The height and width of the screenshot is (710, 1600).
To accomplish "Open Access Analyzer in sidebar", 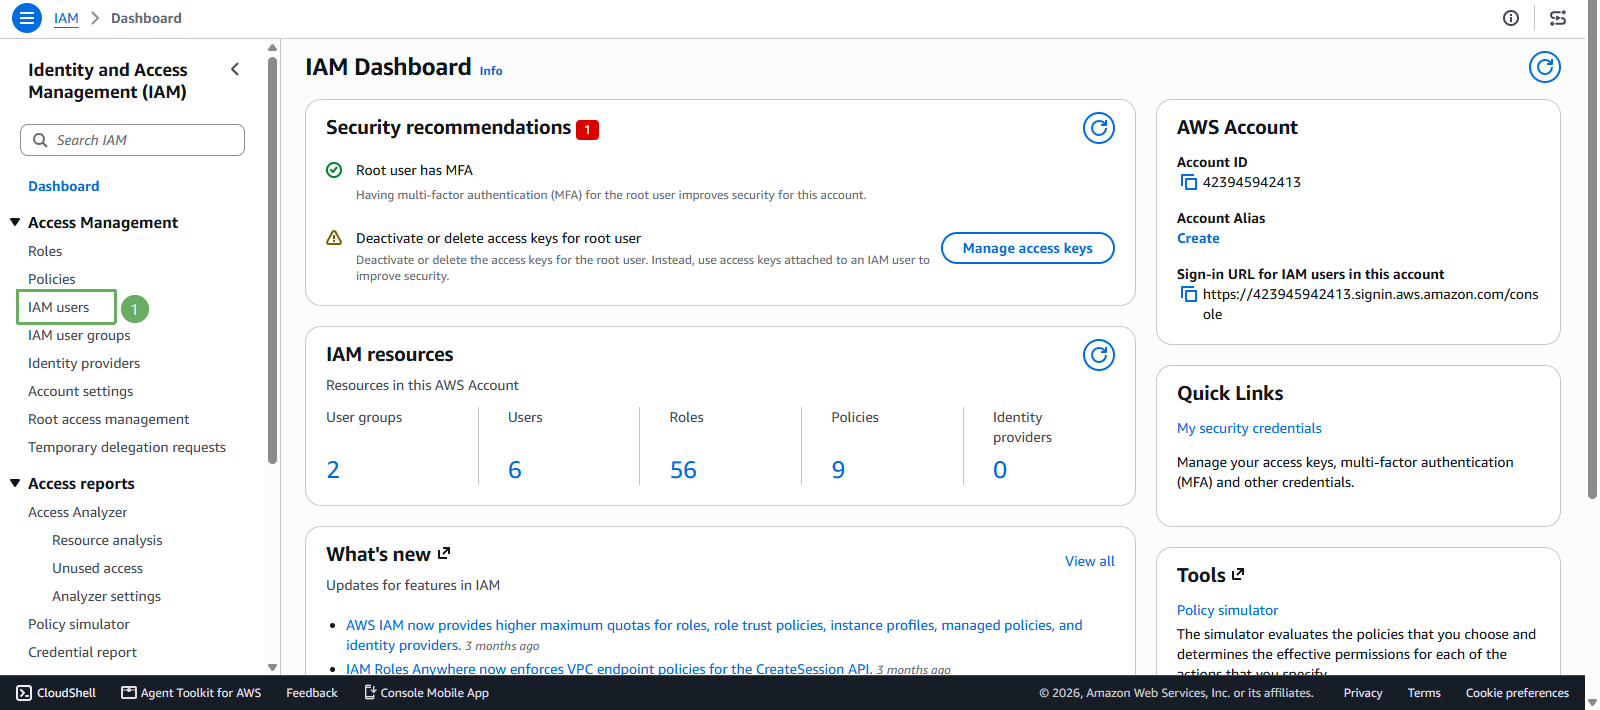I will point(78,512).
